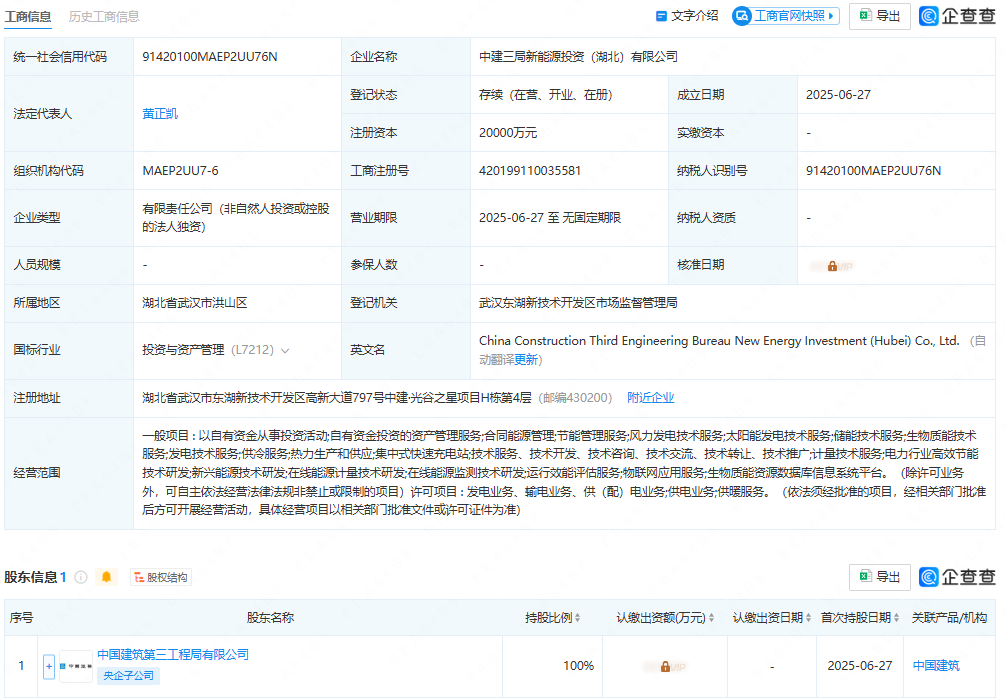
Task: Switch to the 工商信息 tab
Action: [x=28, y=16]
